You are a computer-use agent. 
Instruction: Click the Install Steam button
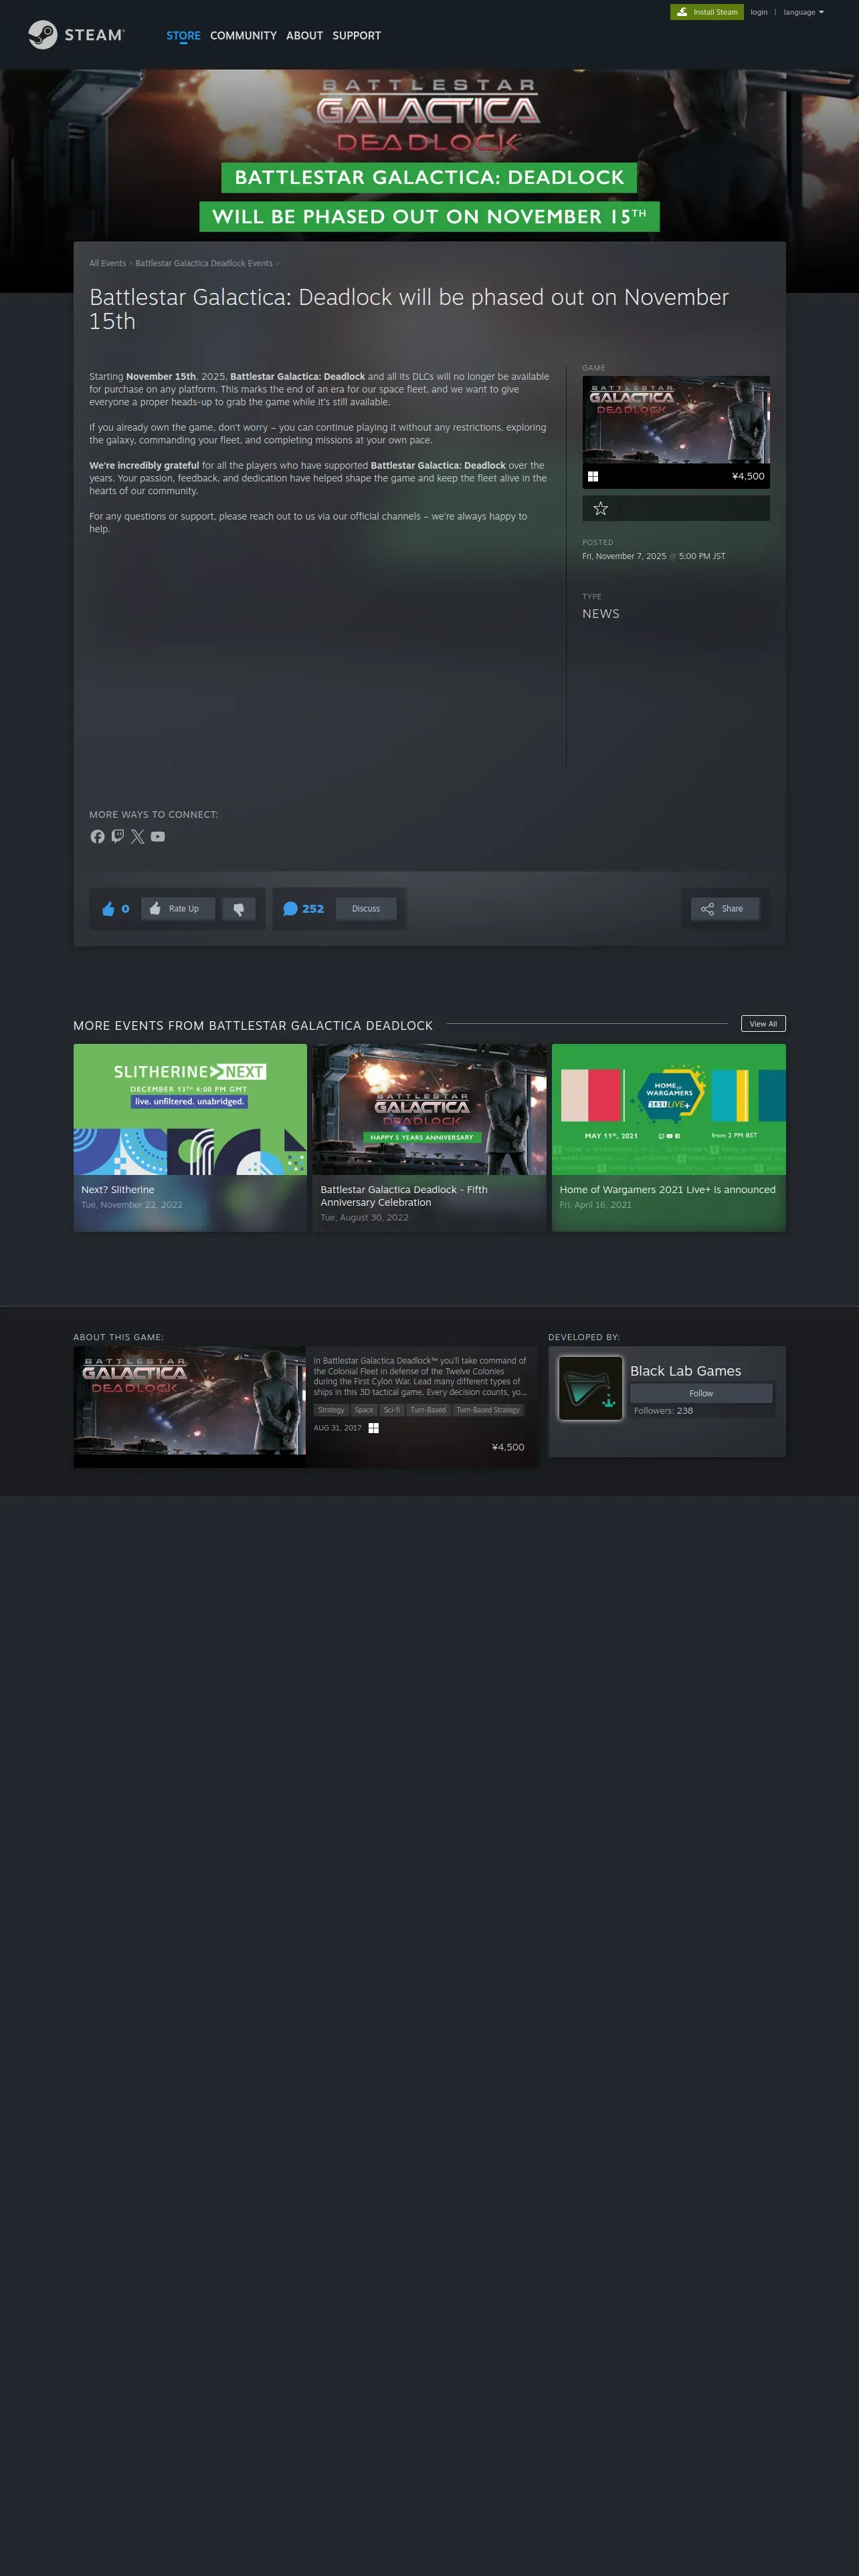(x=707, y=12)
